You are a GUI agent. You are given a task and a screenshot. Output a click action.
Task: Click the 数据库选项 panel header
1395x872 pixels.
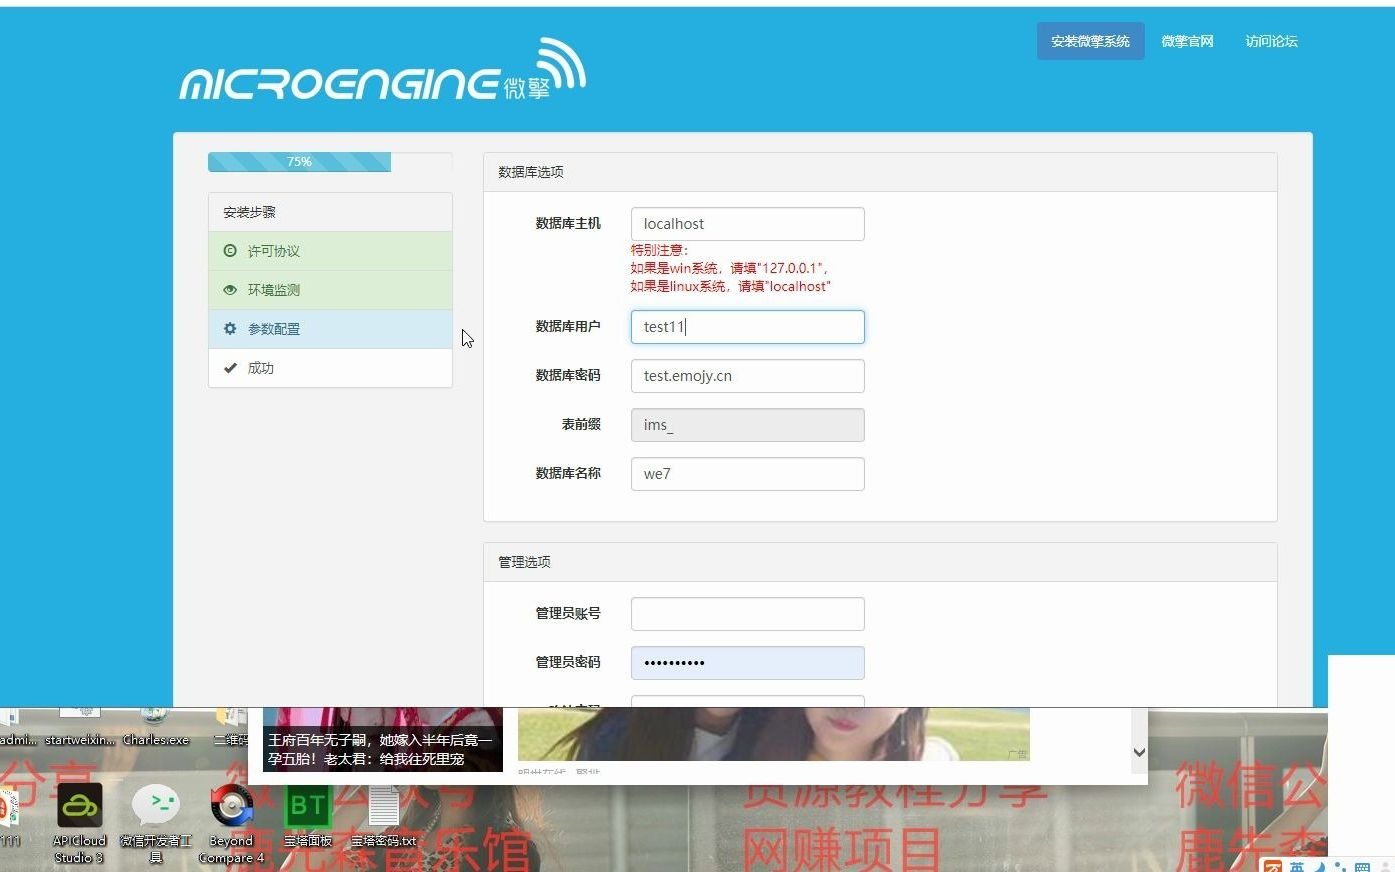coord(880,172)
